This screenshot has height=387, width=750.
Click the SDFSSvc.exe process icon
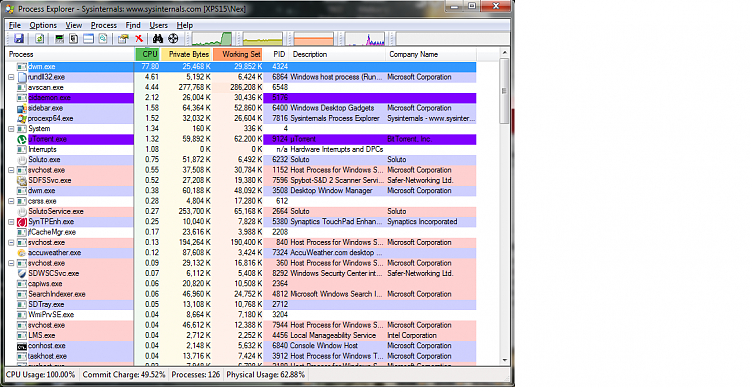22,181
